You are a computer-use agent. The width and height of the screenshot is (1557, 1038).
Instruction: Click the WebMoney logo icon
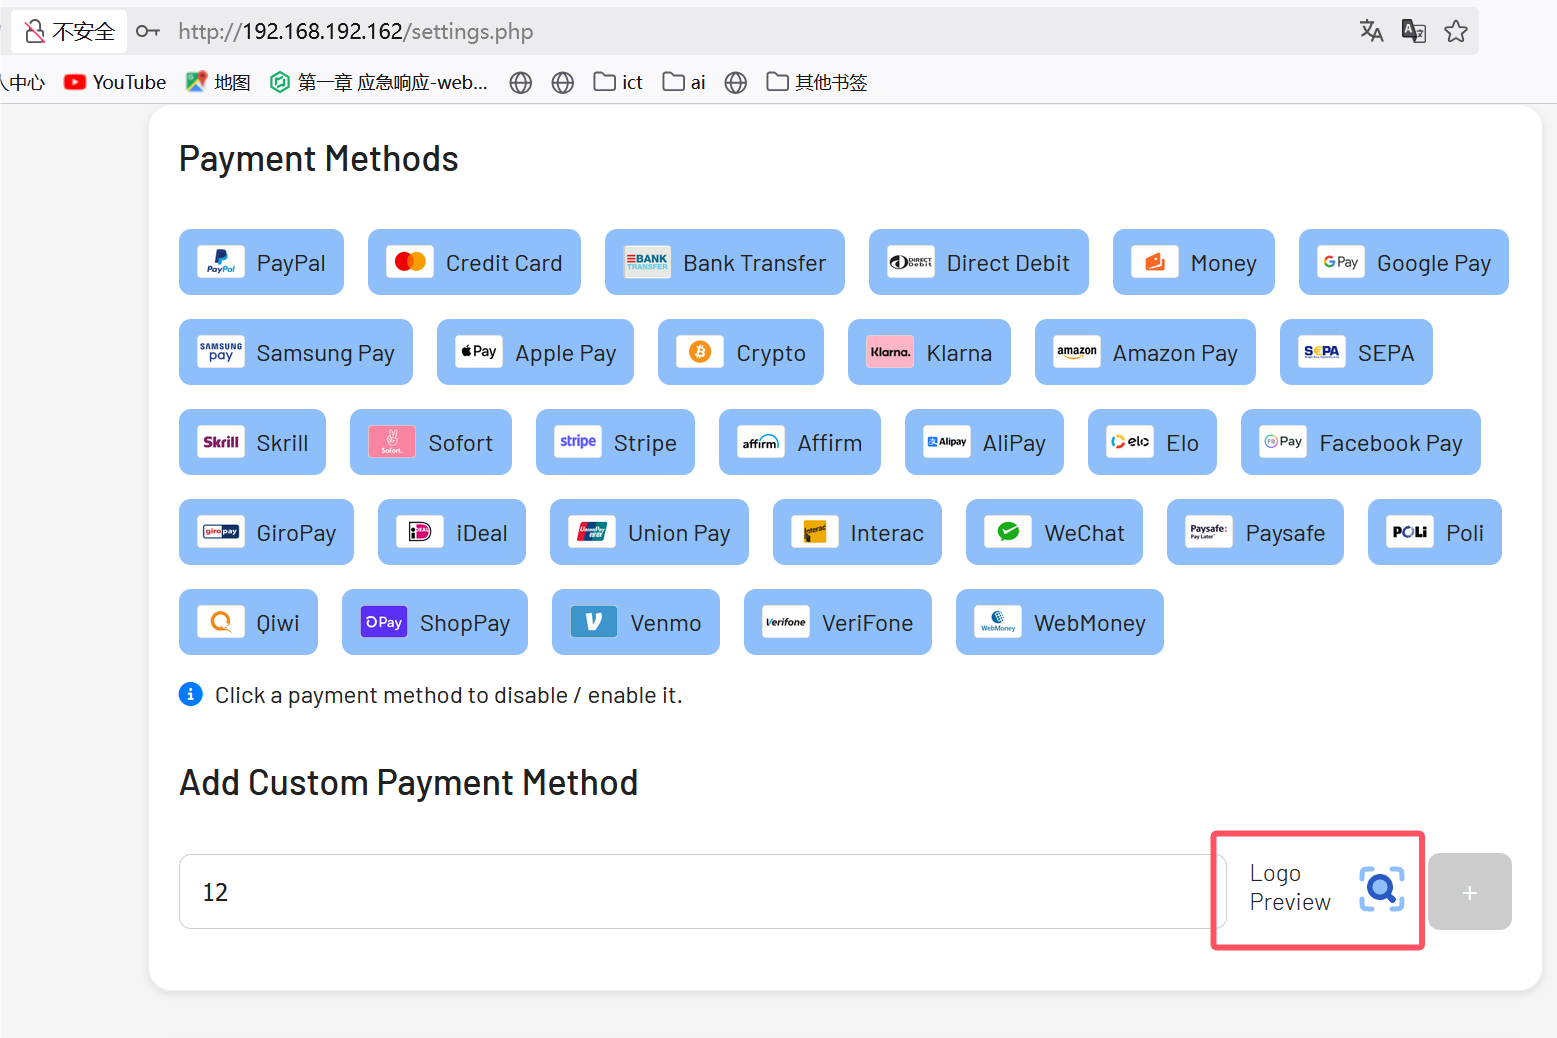click(998, 622)
